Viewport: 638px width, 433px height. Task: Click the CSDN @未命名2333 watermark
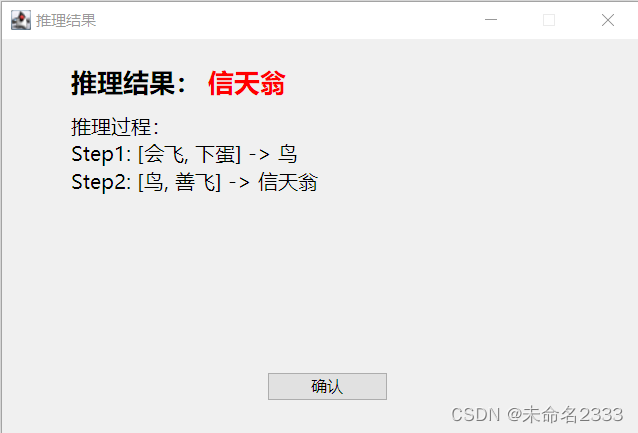pyautogui.click(x=537, y=415)
